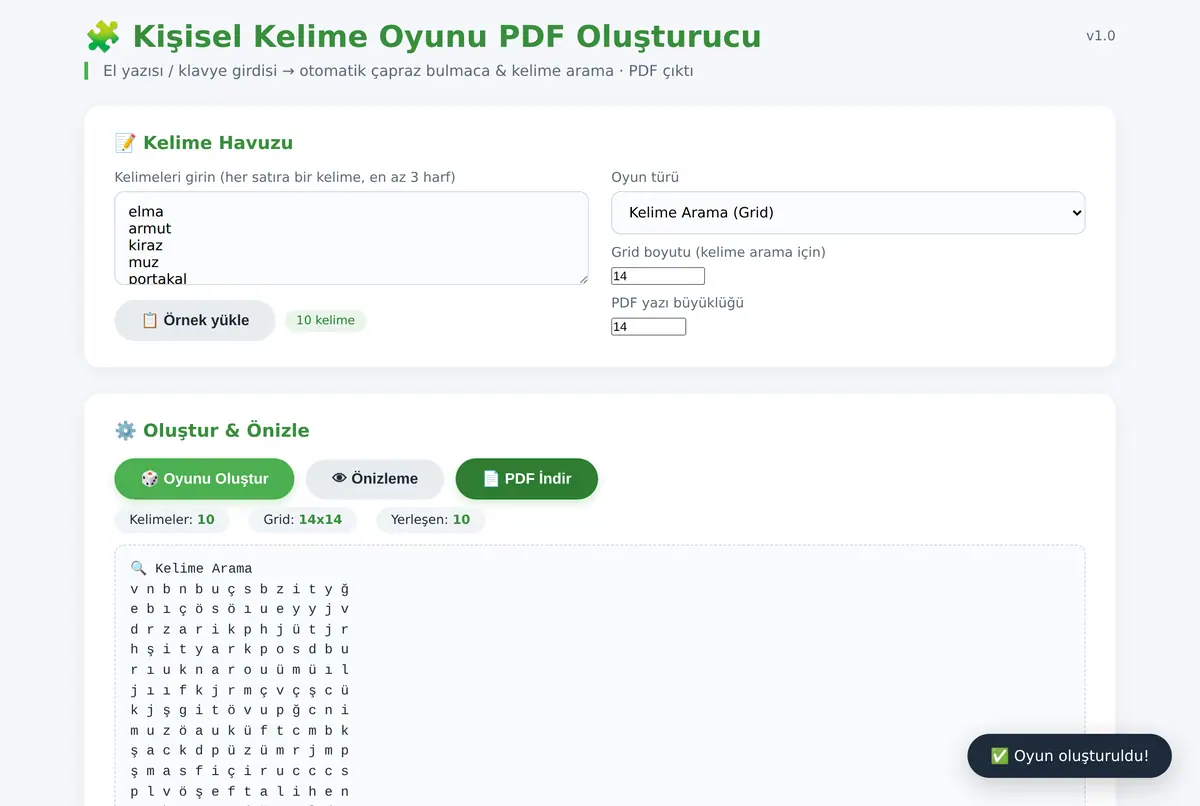Click the grid row starting 'm u z ö a u k'
Image resolution: width=1200 pixels, height=806 pixels.
pyautogui.click(x=239, y=731)
